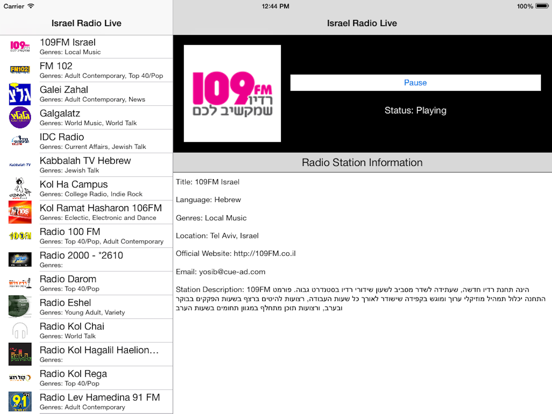Select FM 102 station name
The image size is (552, 414).
[56, 66]
